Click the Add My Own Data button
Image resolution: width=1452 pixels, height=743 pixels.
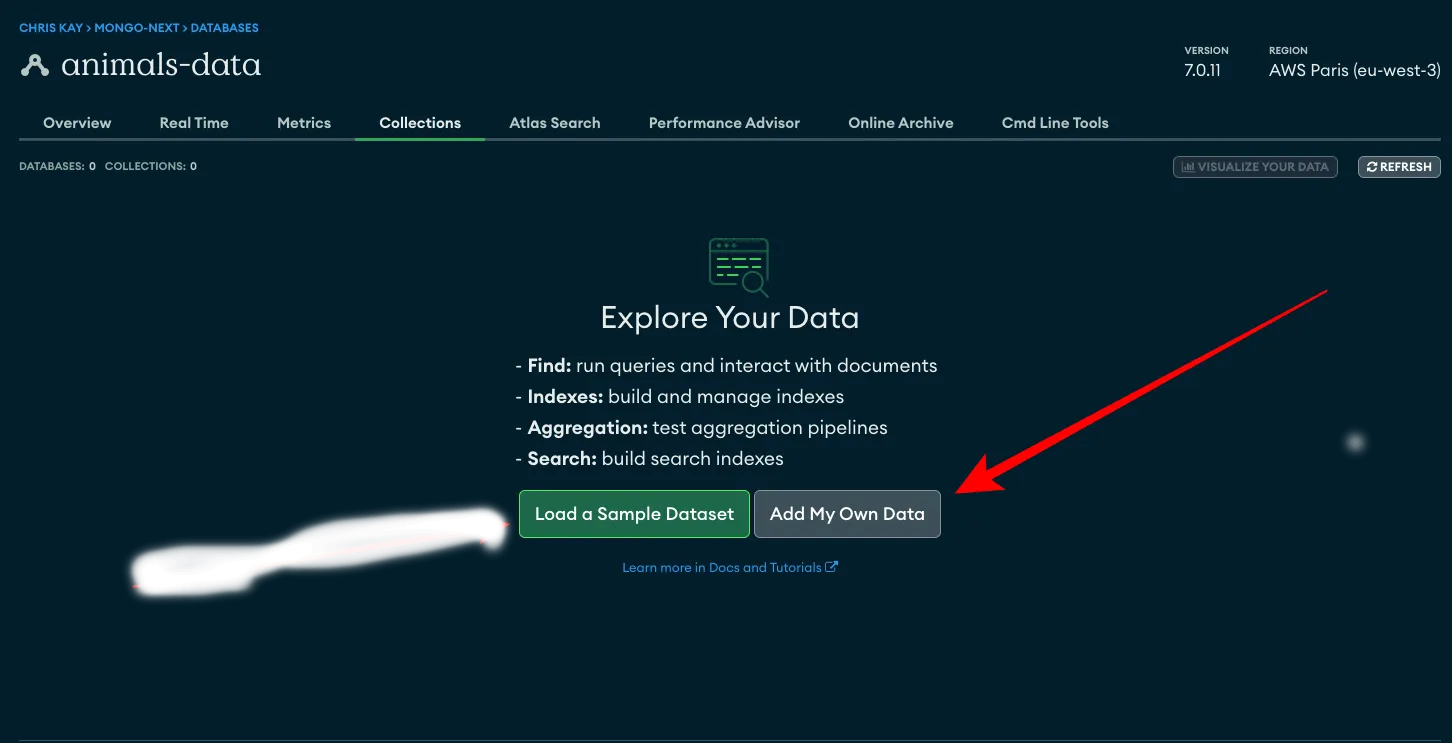pyautogui.click(x=847, y=514)
